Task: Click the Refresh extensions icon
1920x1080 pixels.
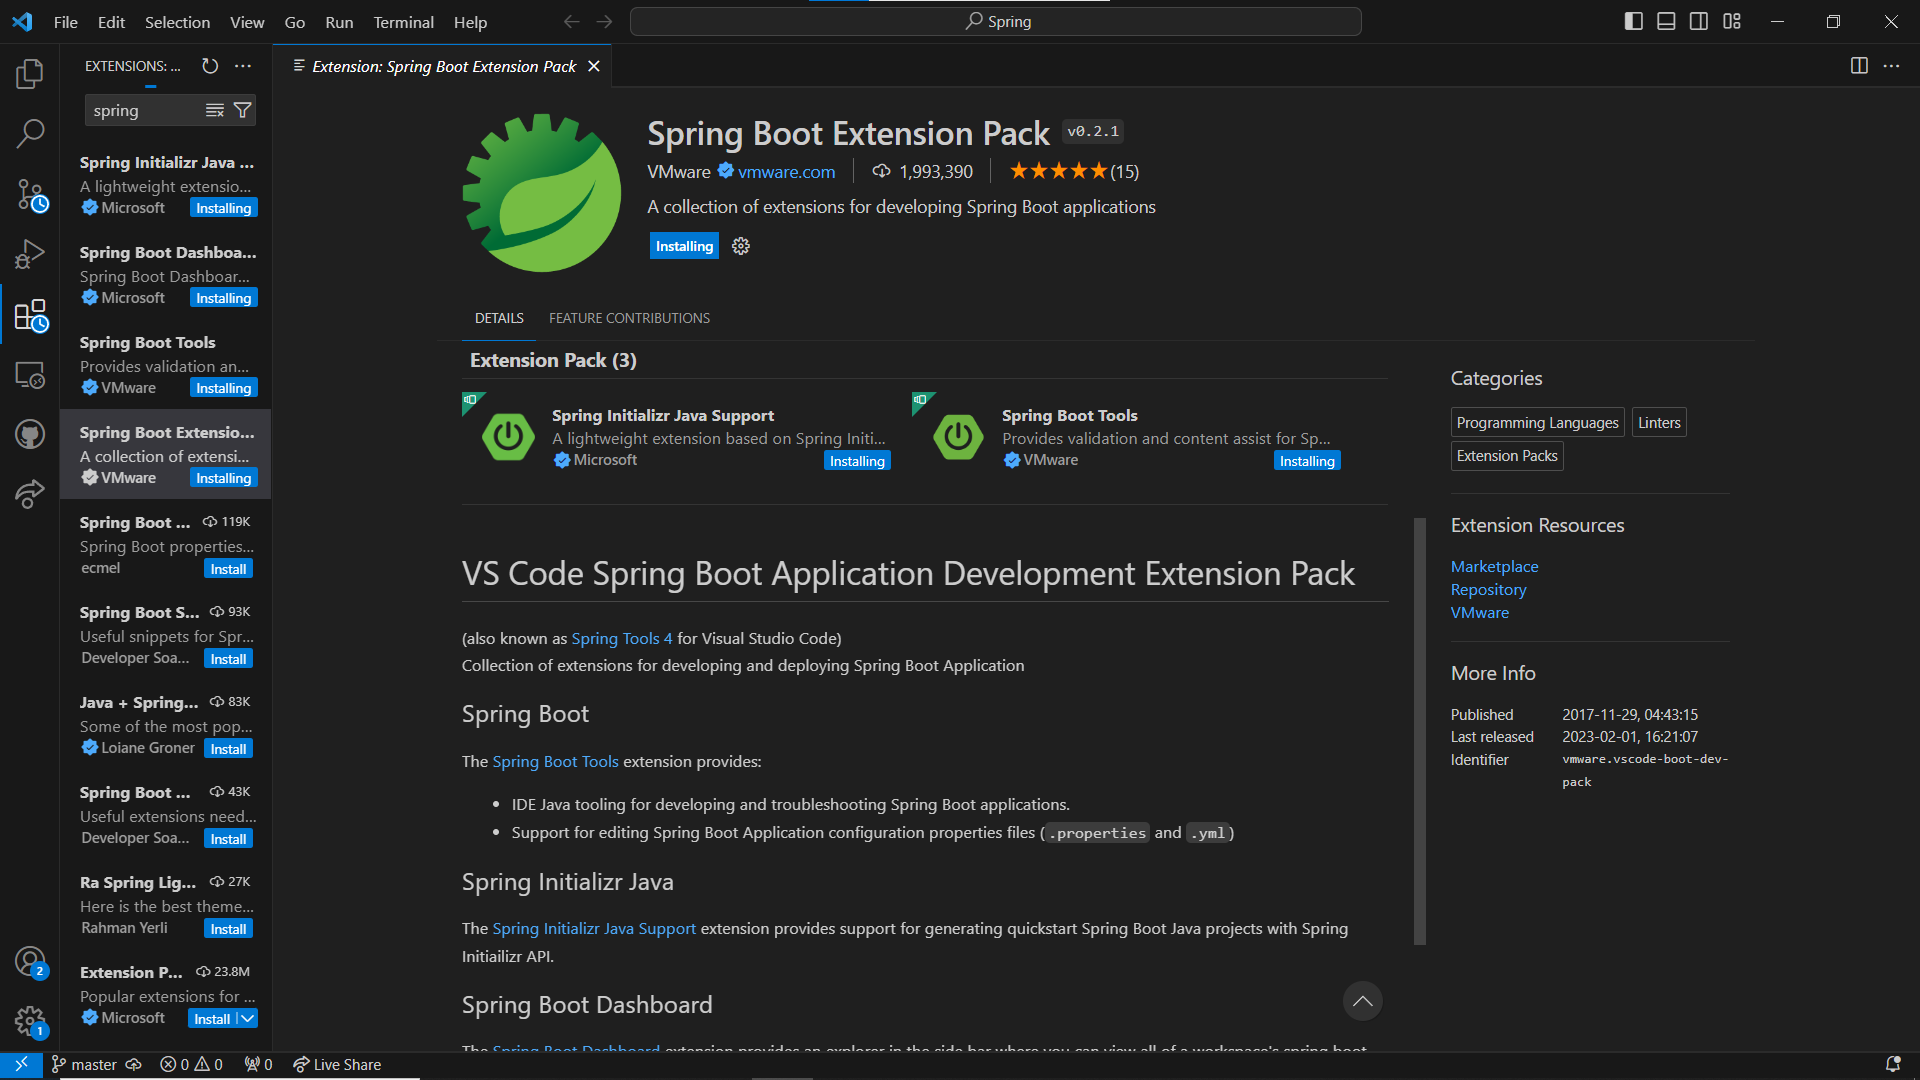Action: click(x=210, y=66)
